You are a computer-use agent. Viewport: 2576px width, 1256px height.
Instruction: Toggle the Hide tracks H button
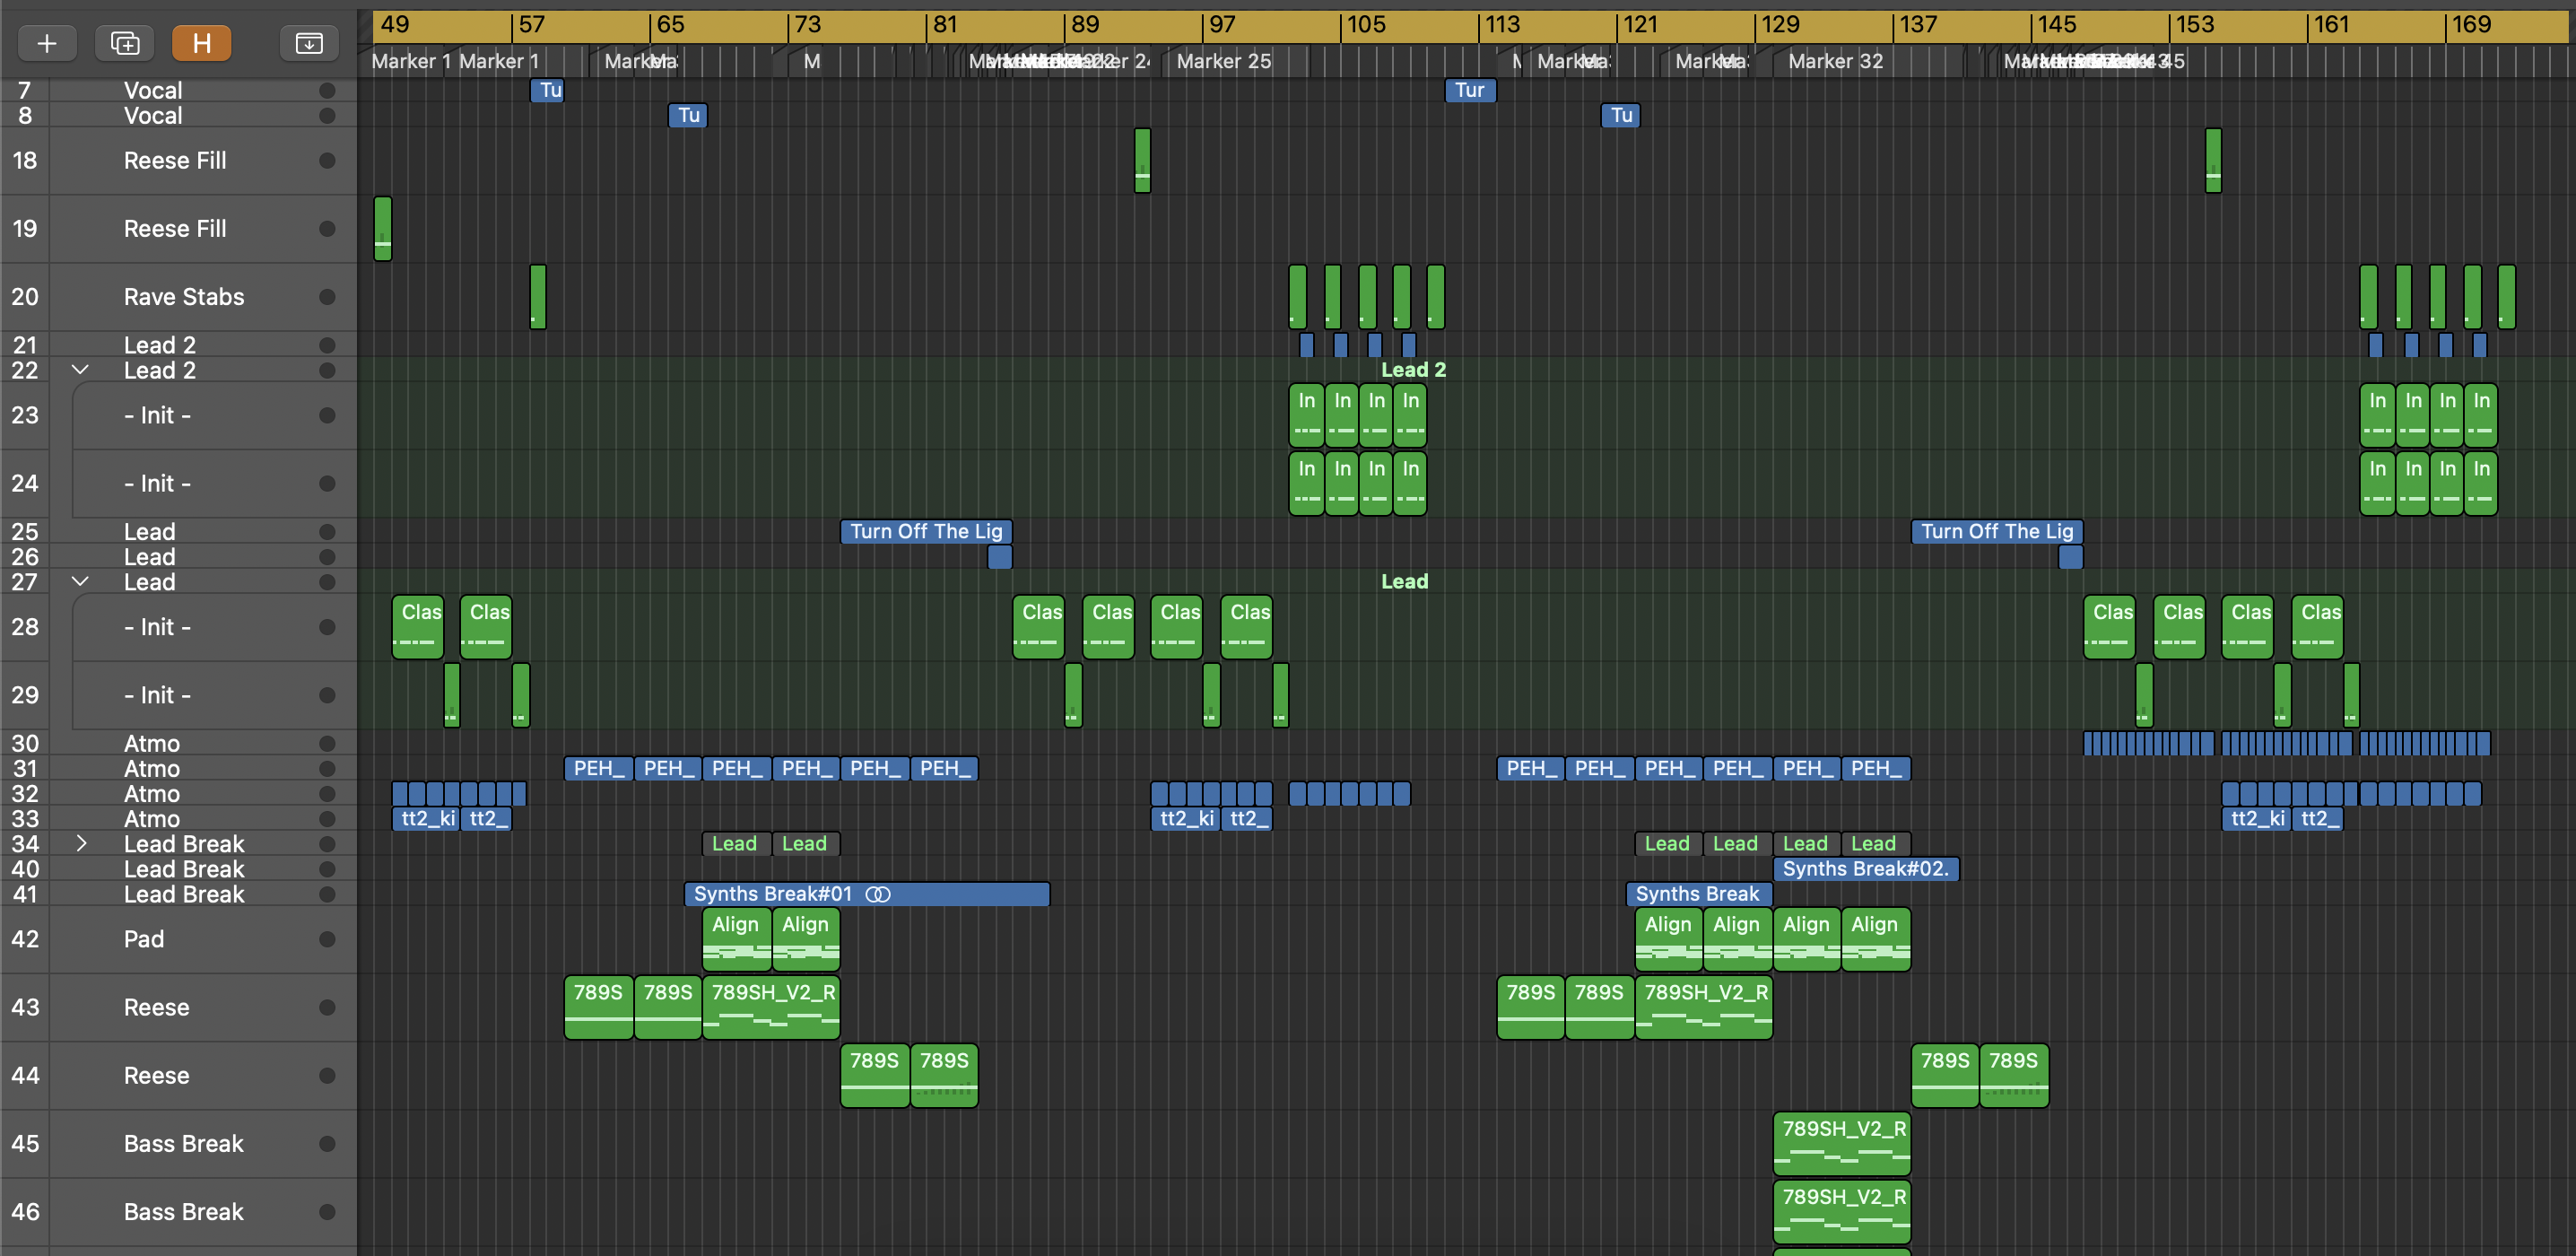[202, 43]
